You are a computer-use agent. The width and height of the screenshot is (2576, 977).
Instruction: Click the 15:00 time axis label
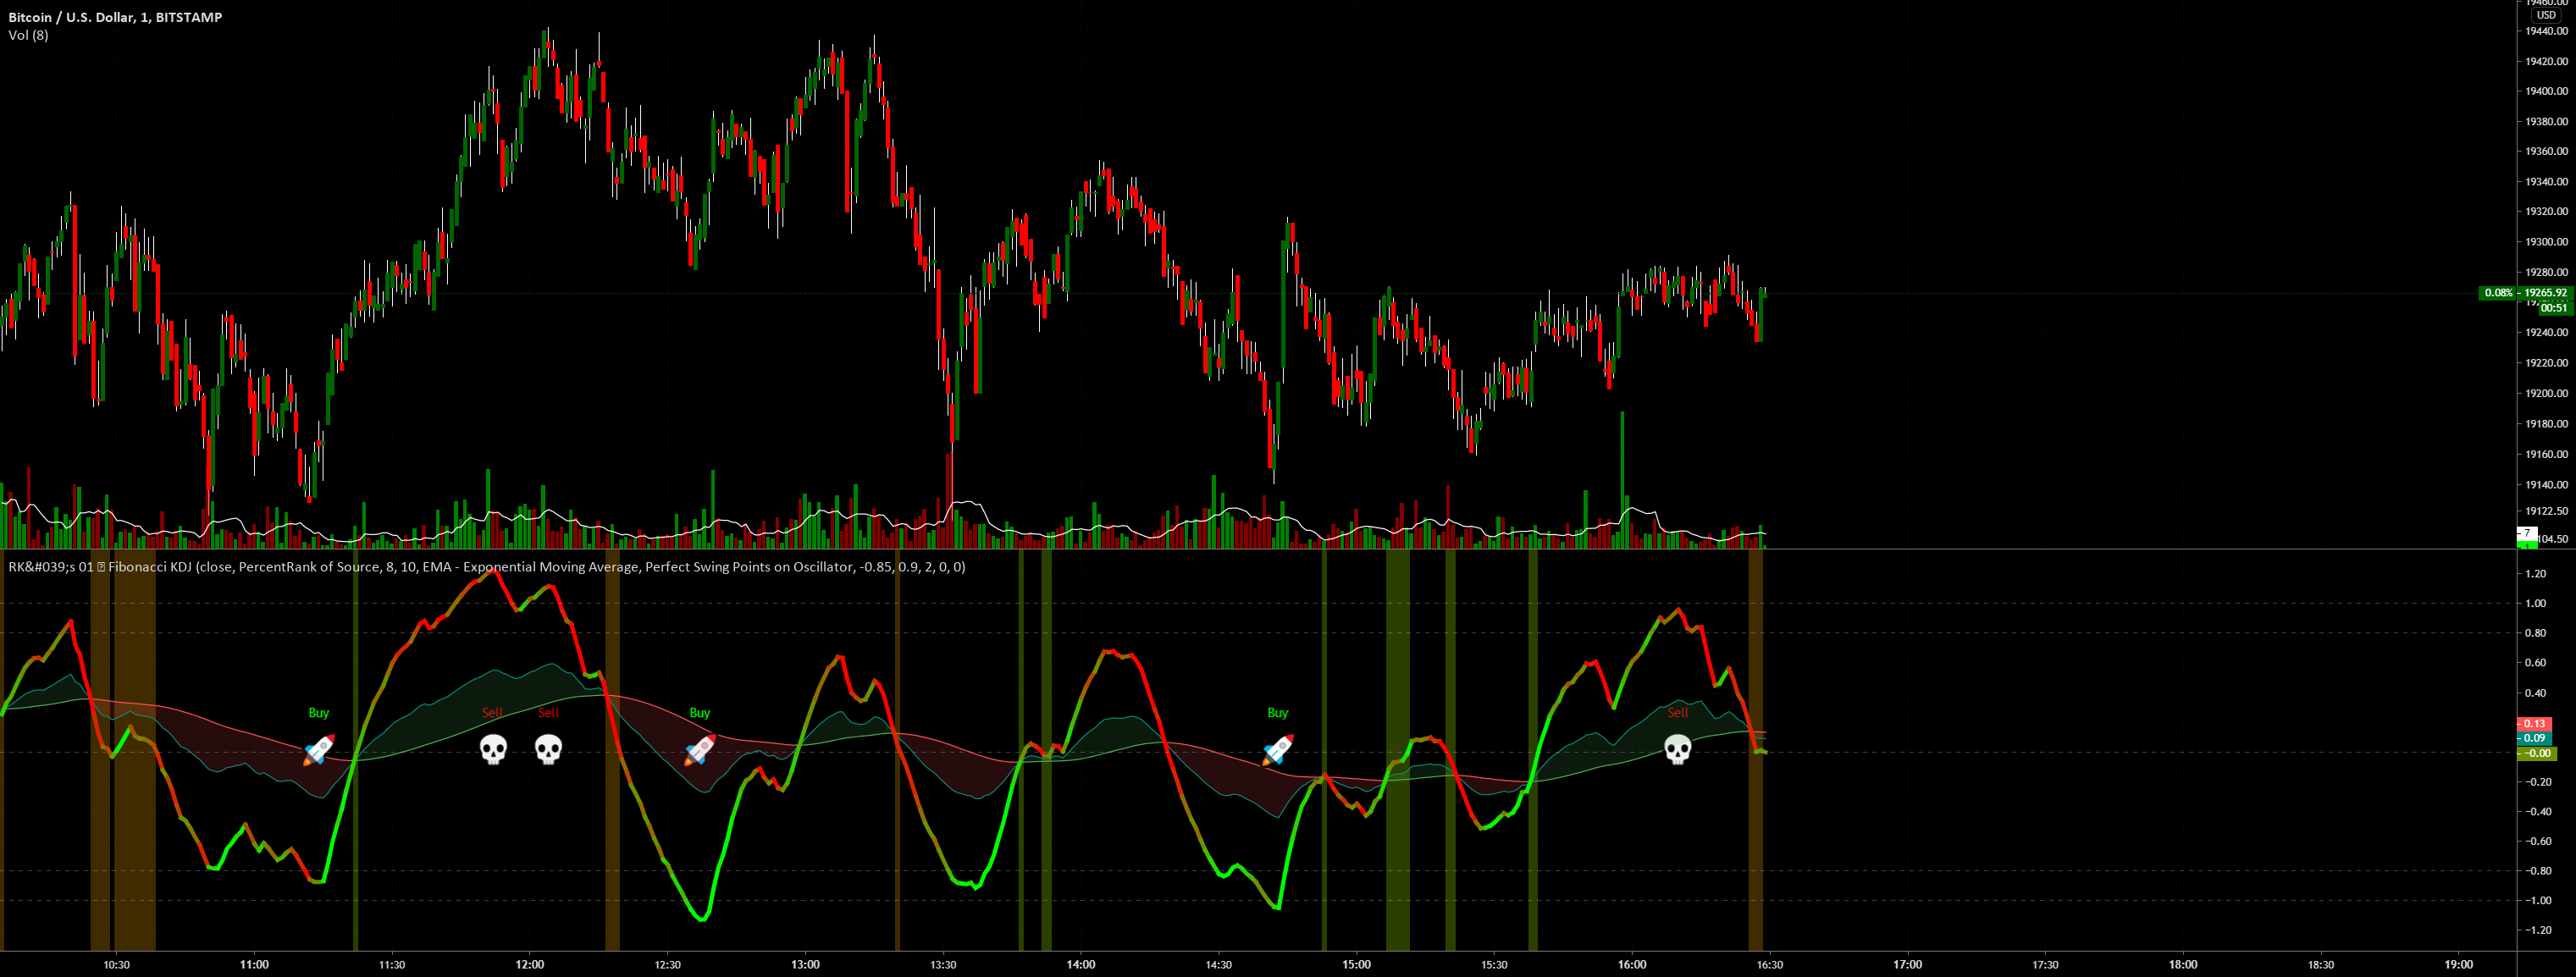tap(1357, 965)
